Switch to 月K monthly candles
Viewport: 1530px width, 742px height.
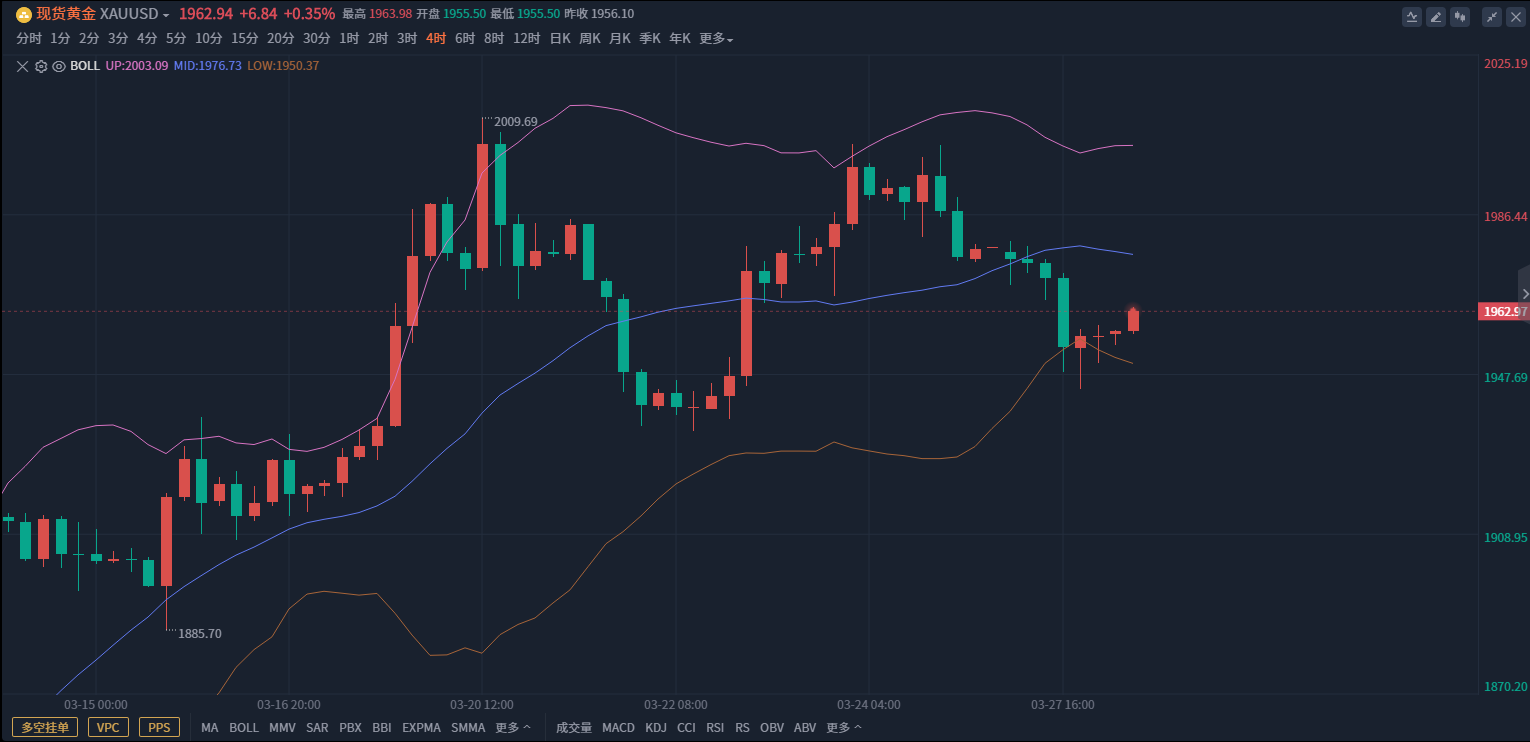pyautogui.click(x=620, y=39)
